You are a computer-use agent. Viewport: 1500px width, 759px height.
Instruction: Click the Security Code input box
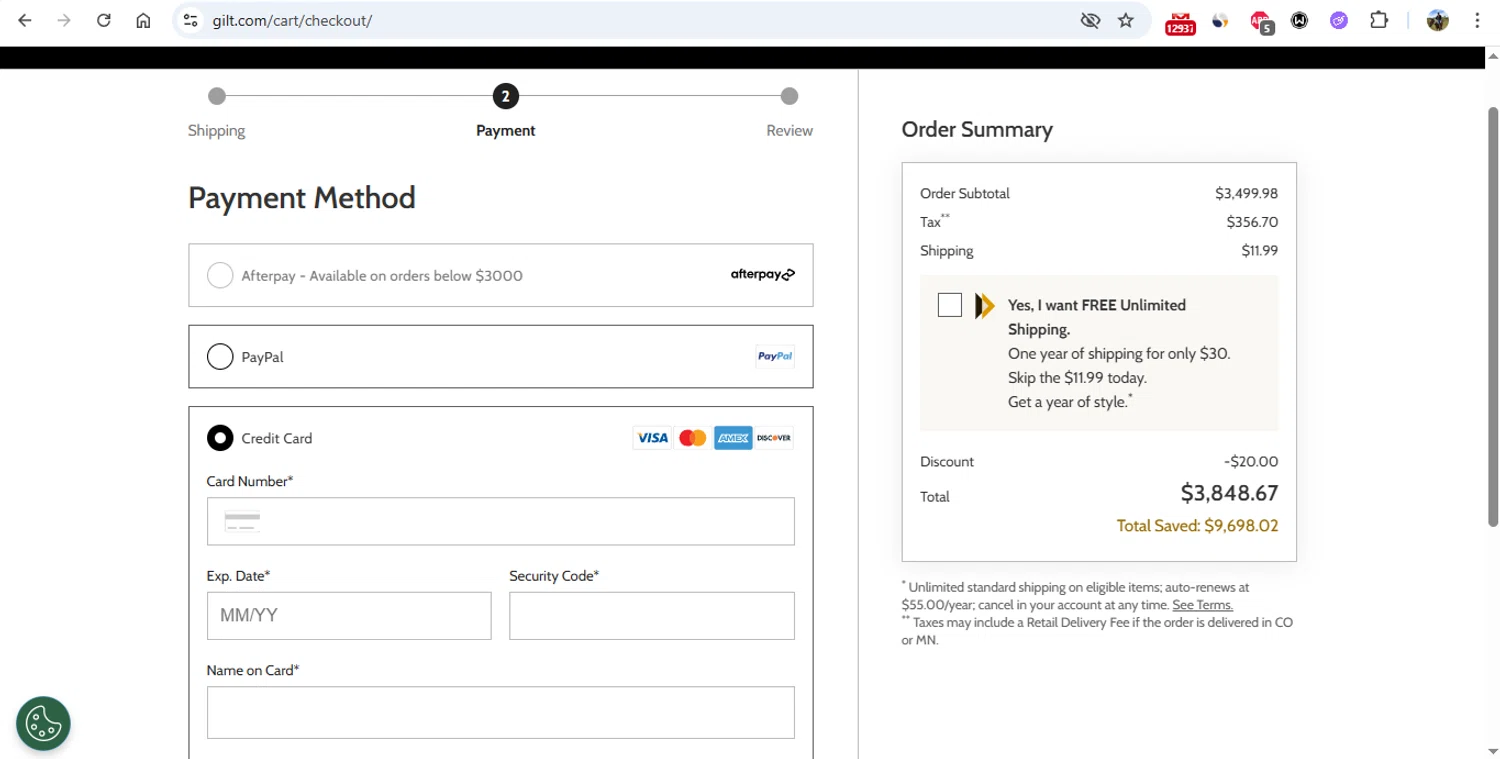[651, 615]
